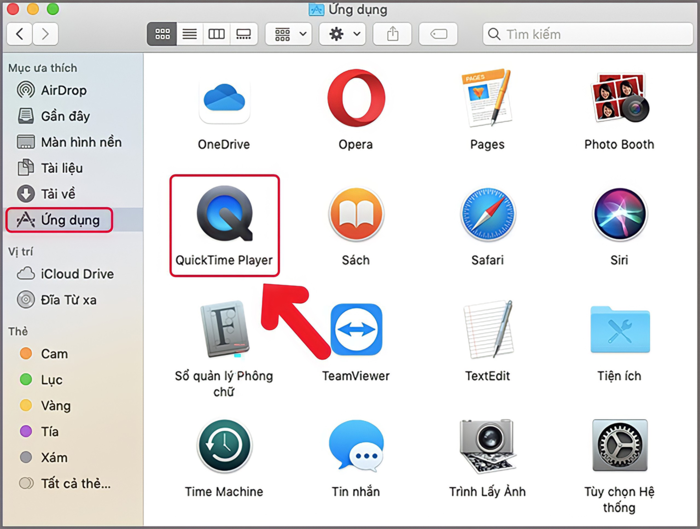
Task: Select the Tùy chọn Hệ thống icon
Action: (x=620, y=445)
